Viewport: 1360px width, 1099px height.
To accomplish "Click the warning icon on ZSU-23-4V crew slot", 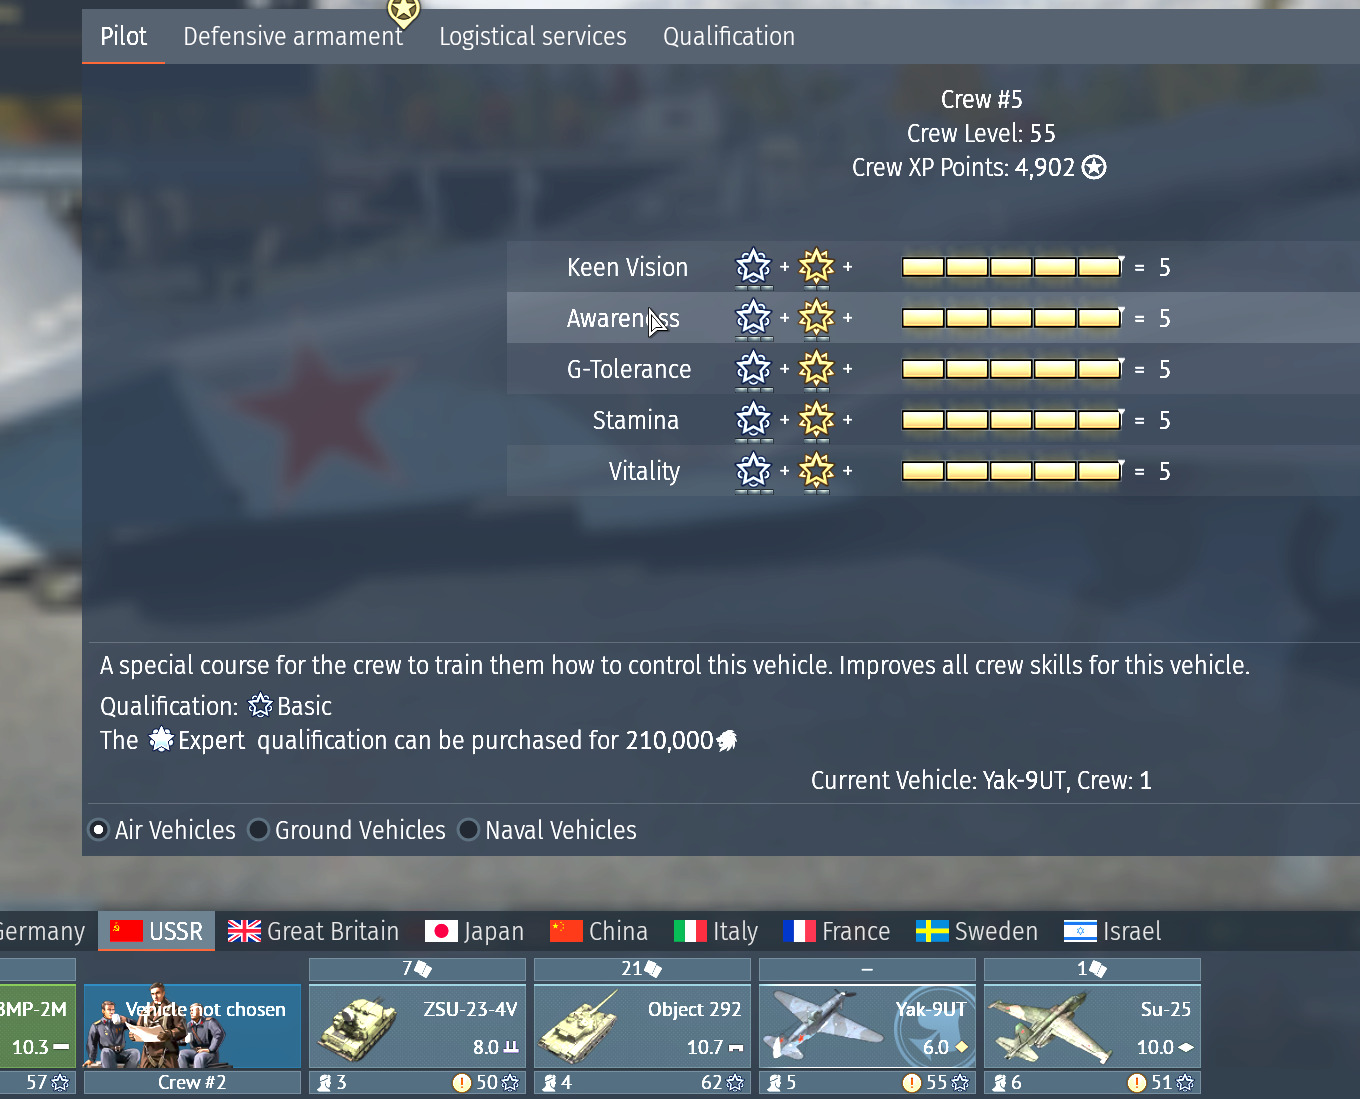I will point(462,1082).
